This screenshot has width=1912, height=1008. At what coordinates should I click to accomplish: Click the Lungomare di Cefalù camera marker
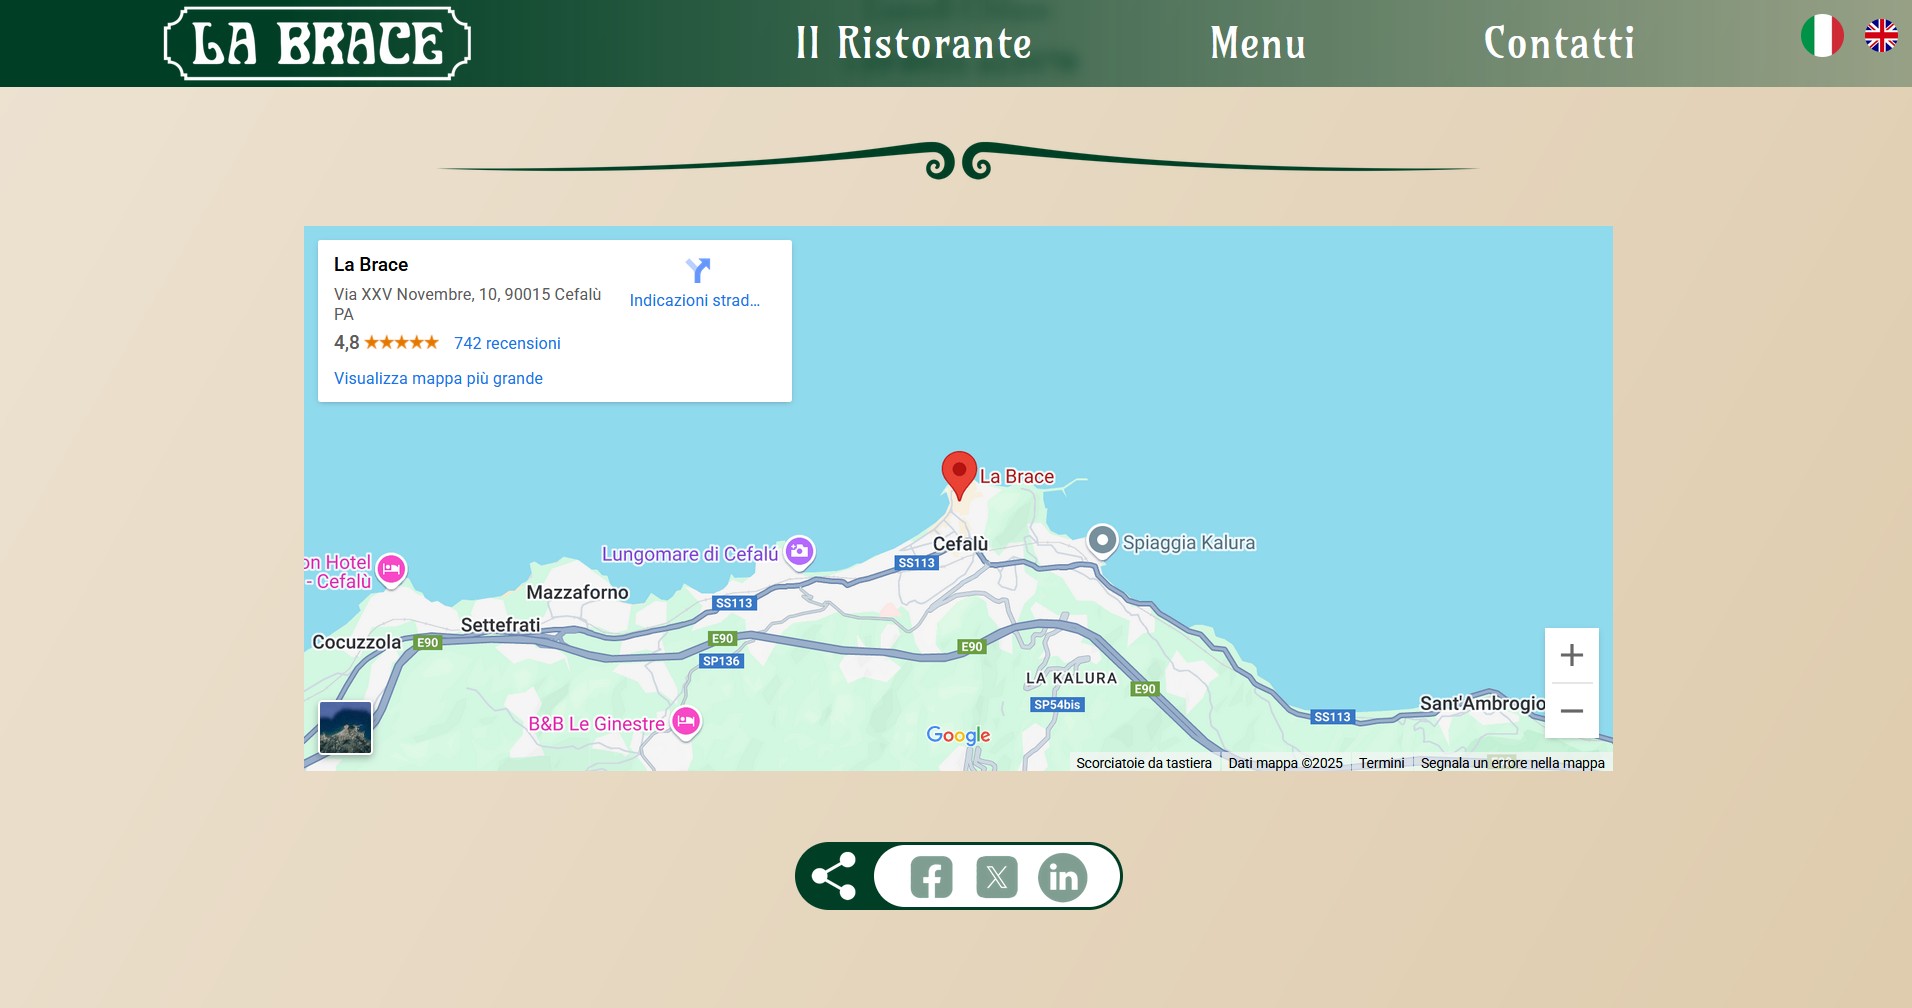pos(799,551)
